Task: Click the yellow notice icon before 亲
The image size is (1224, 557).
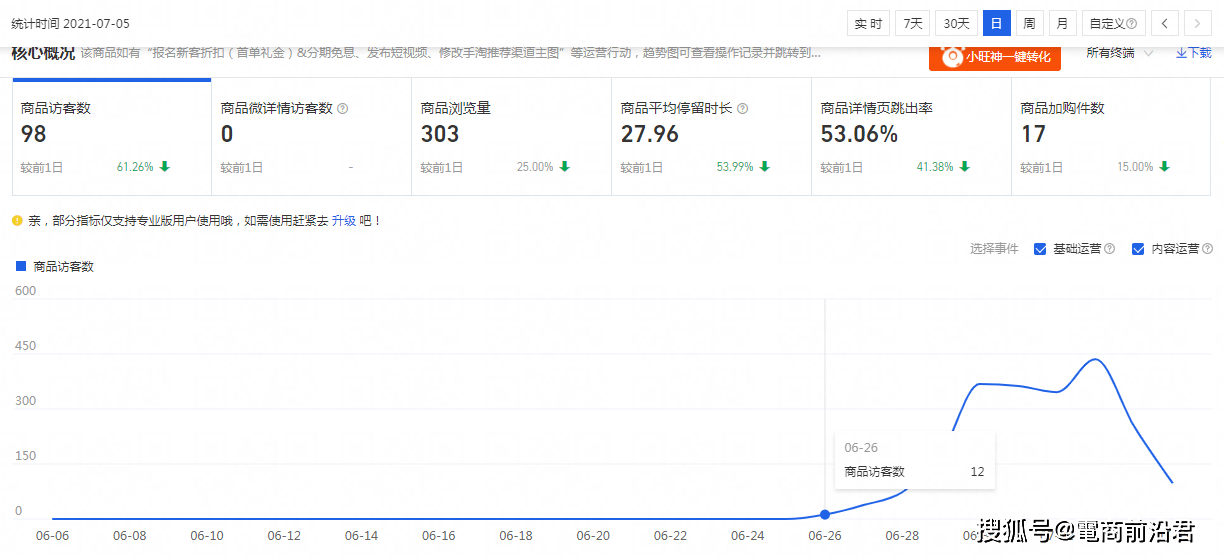Action: (17, 220)
